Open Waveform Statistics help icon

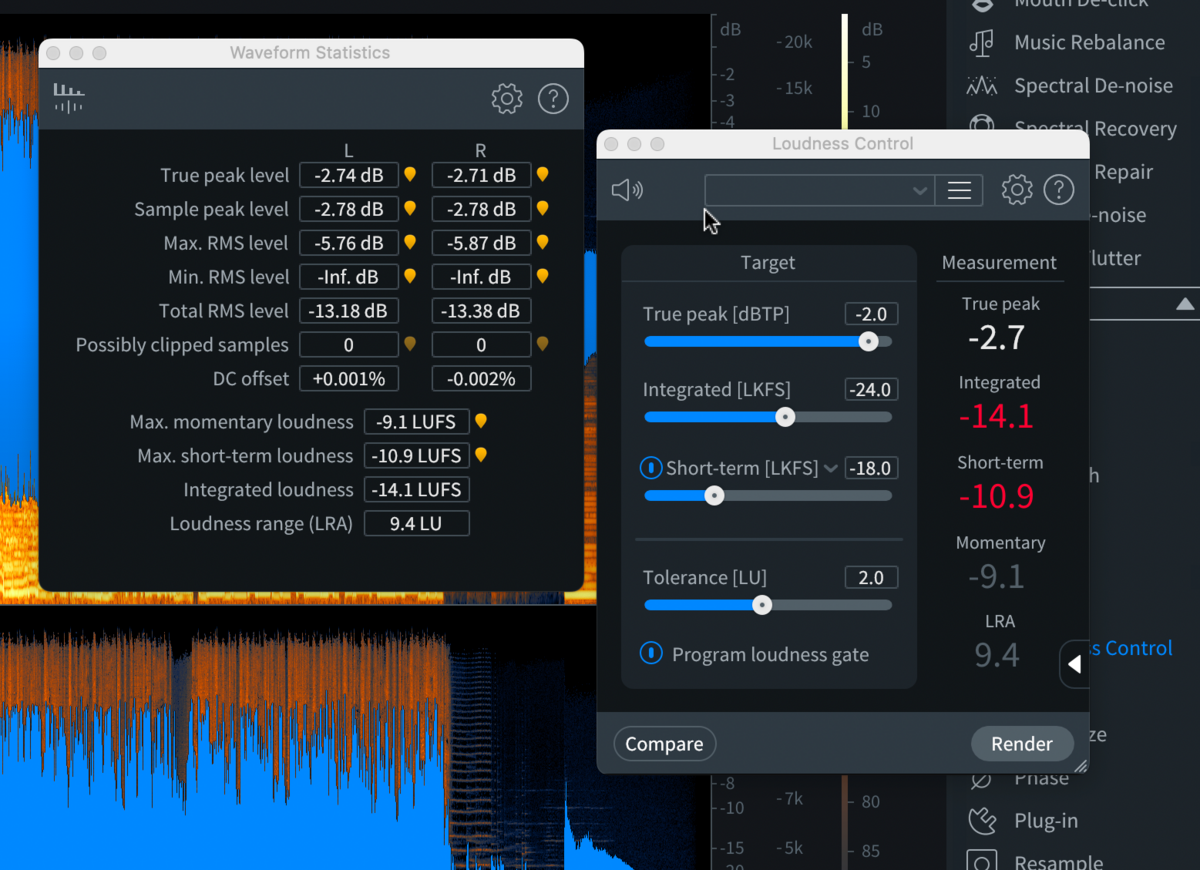[x=553, y=98]
